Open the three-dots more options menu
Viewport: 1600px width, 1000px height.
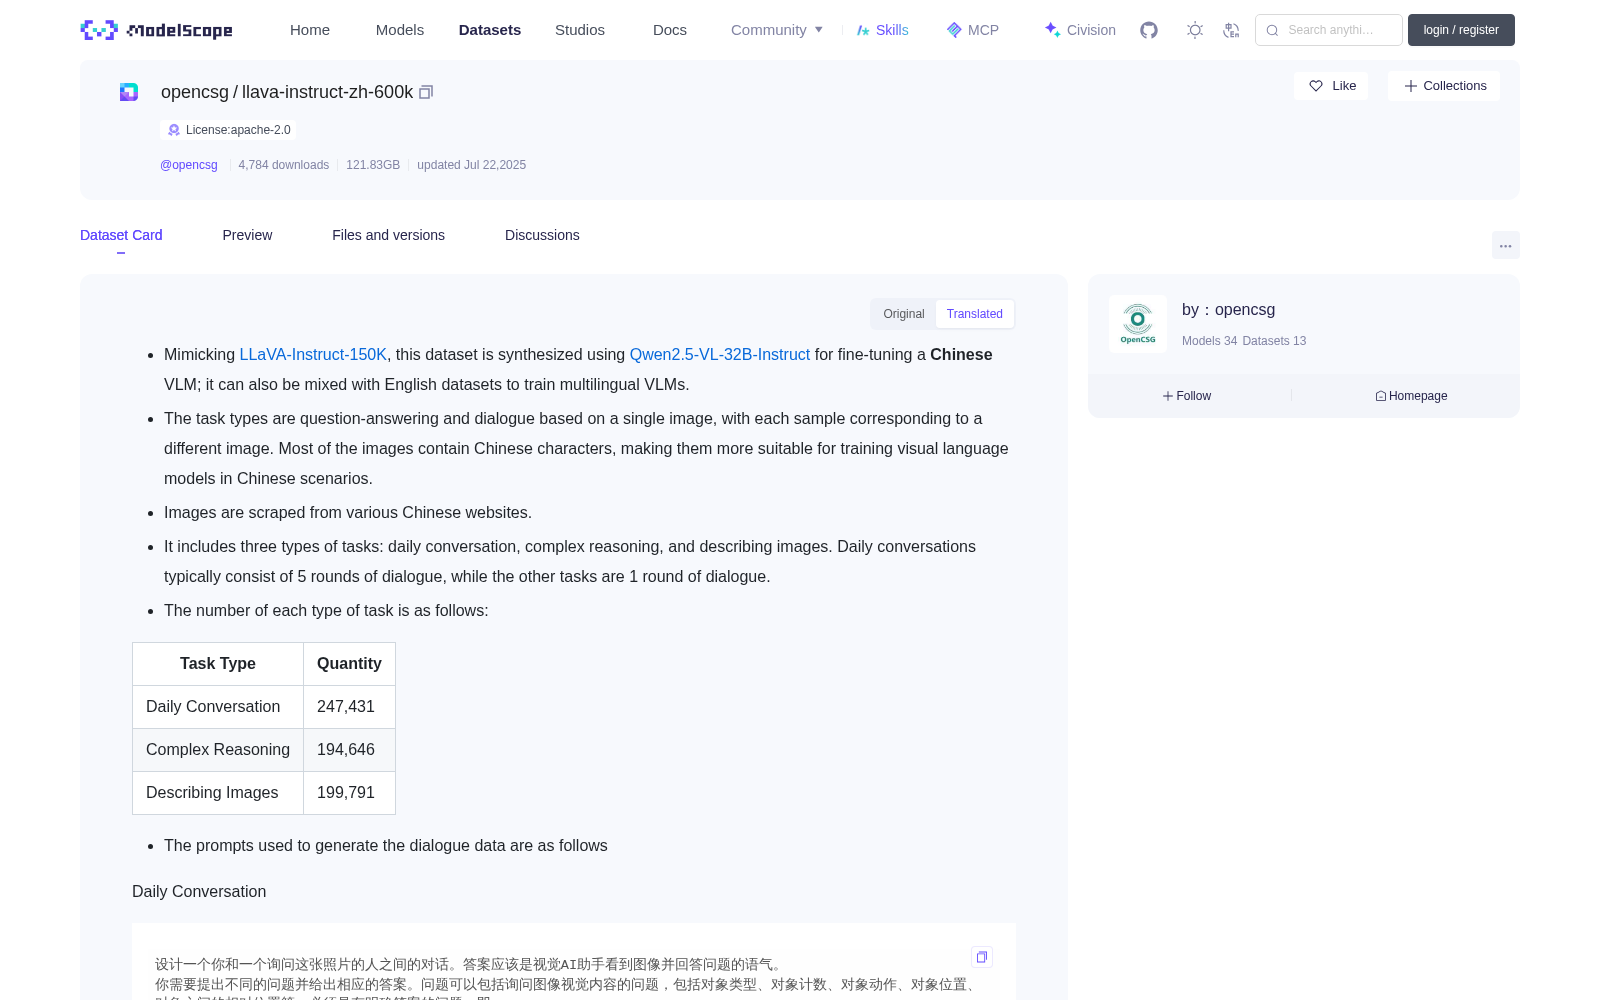pyautogui.click(x=1505, y=245)
